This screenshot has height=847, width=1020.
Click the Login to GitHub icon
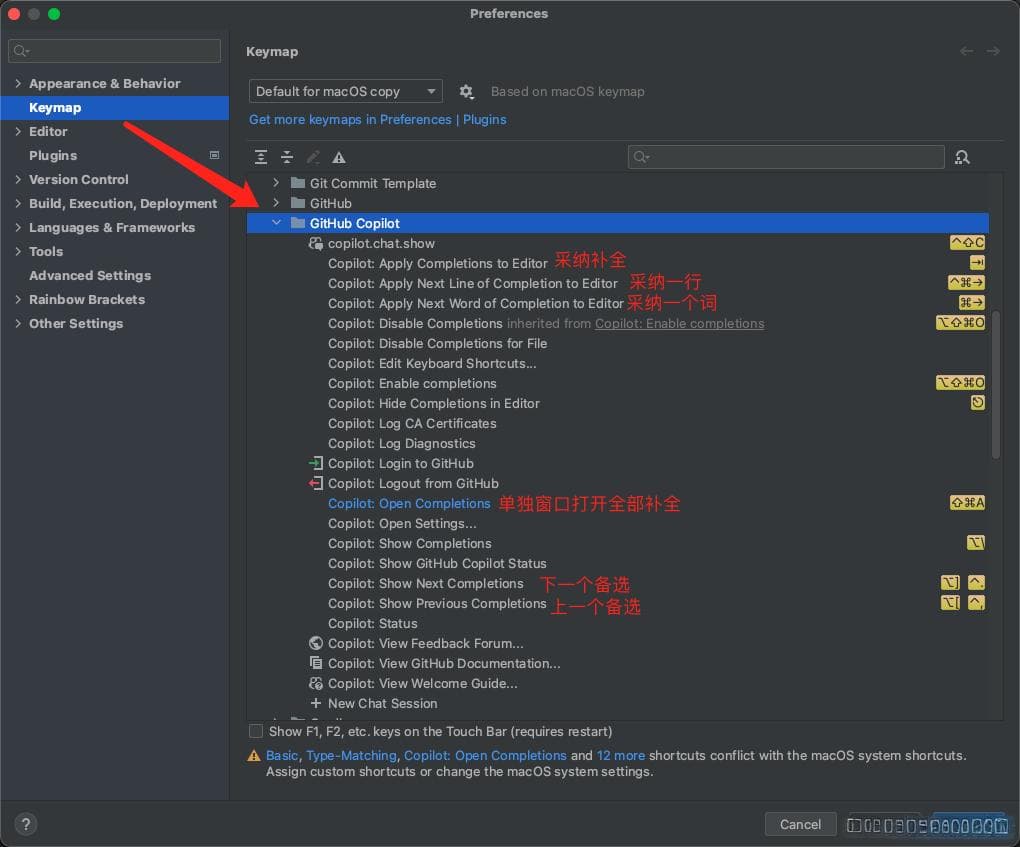[x=315, y=463]
